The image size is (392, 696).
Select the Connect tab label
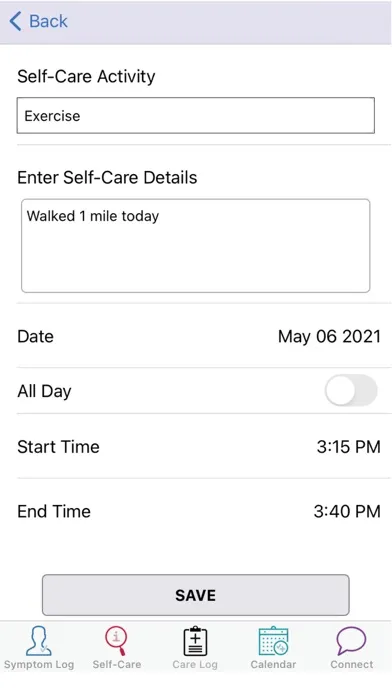(x=352, y=664)
